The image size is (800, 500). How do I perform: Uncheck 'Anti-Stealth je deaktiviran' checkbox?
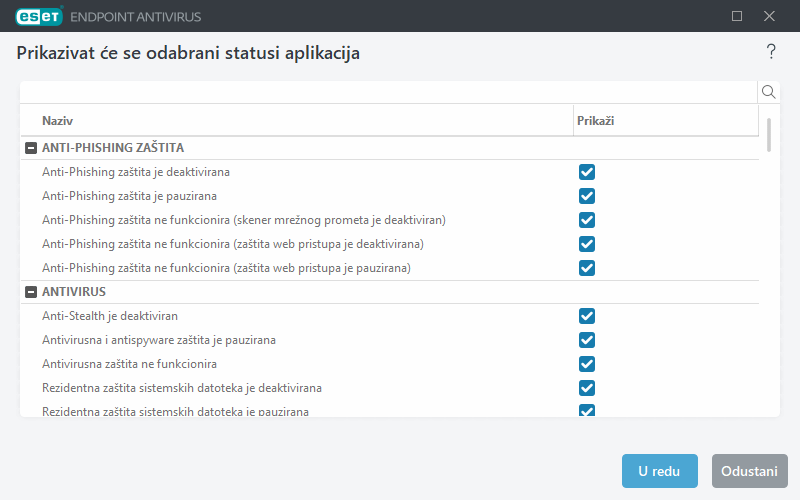coord(587,316)
